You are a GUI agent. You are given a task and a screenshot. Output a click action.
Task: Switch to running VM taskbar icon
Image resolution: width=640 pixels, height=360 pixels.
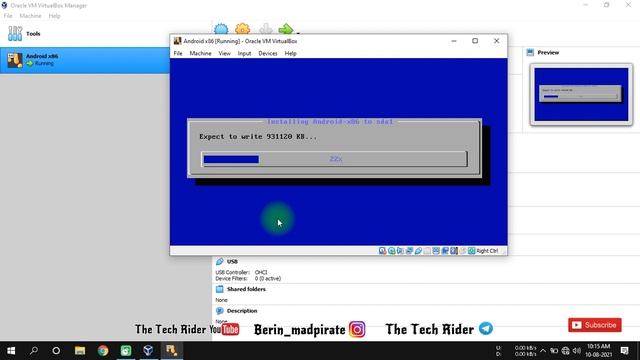click(x=171, y=351)
